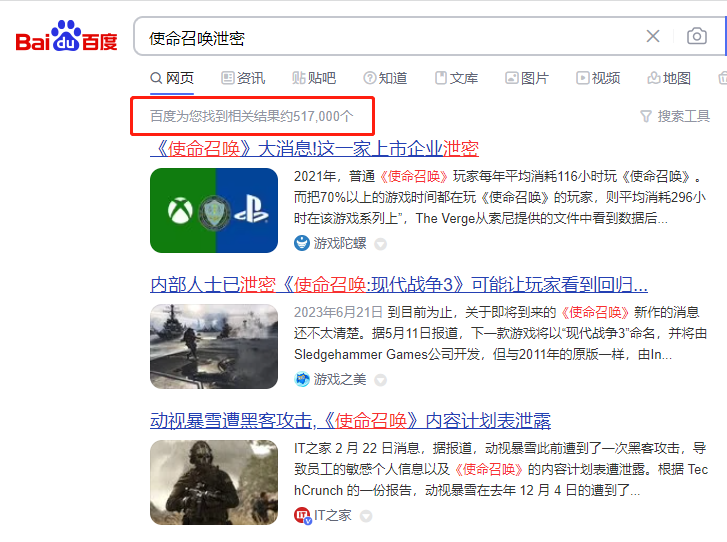Screen dimensions: 727x542
Task: Open the 地图 tab
Action: click(x=669, y=78)
